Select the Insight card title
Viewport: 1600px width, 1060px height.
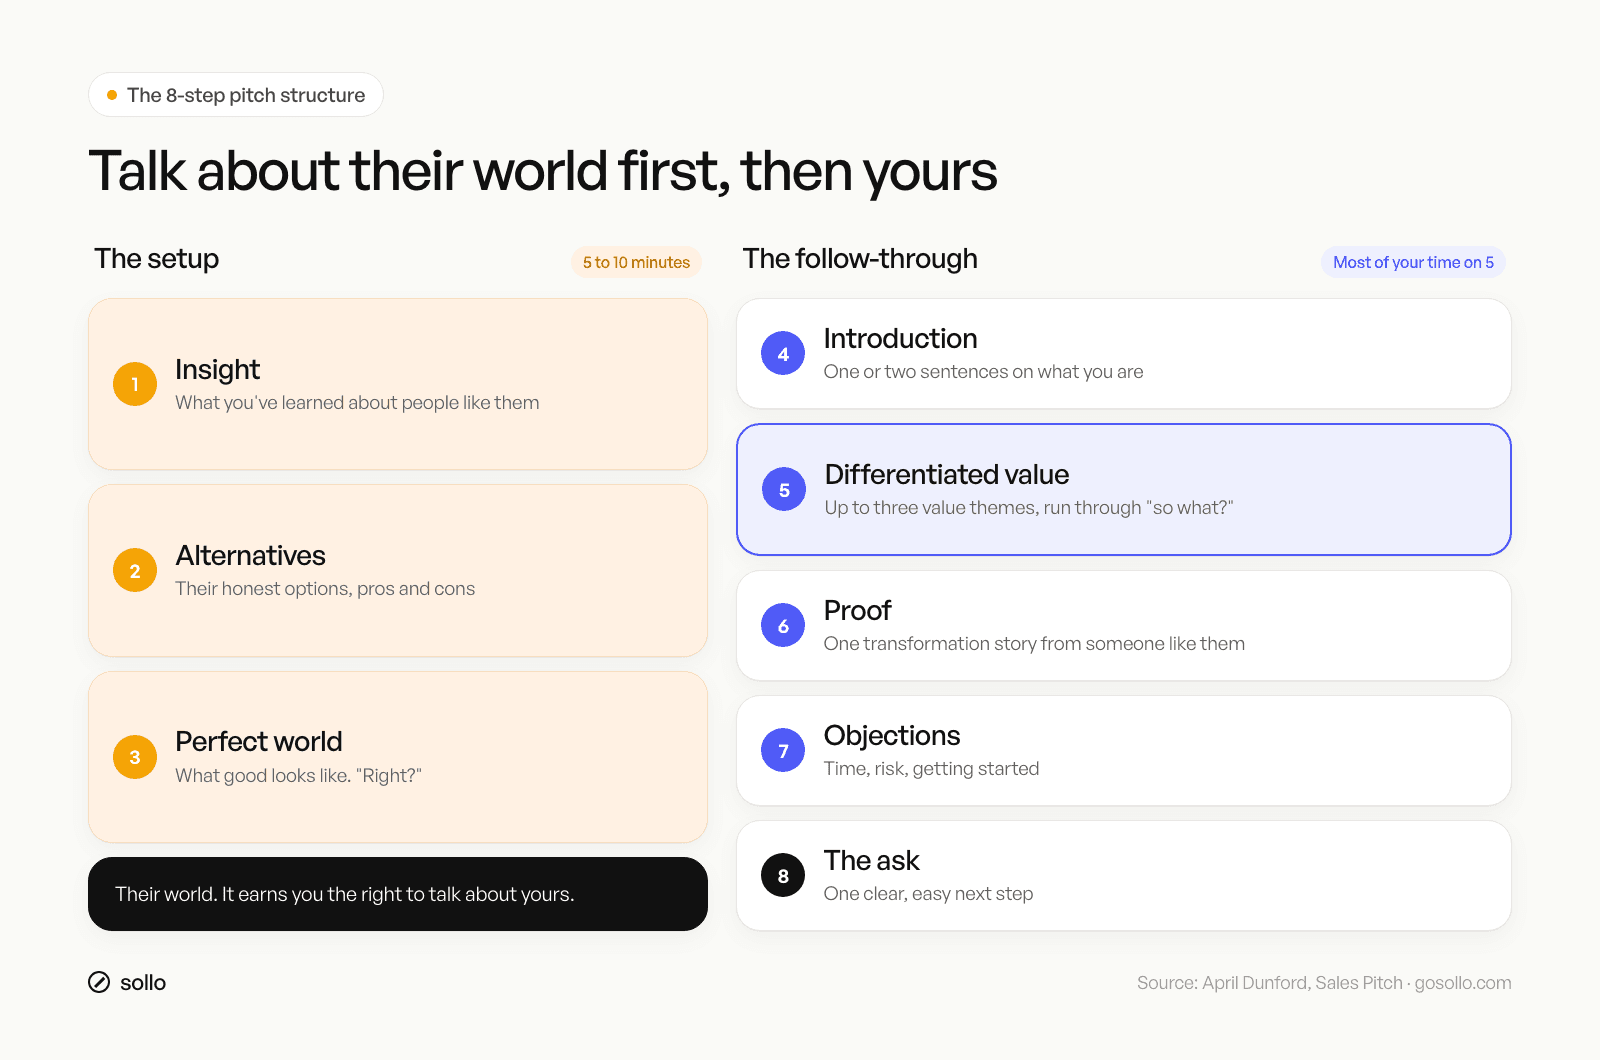(217, 370)
